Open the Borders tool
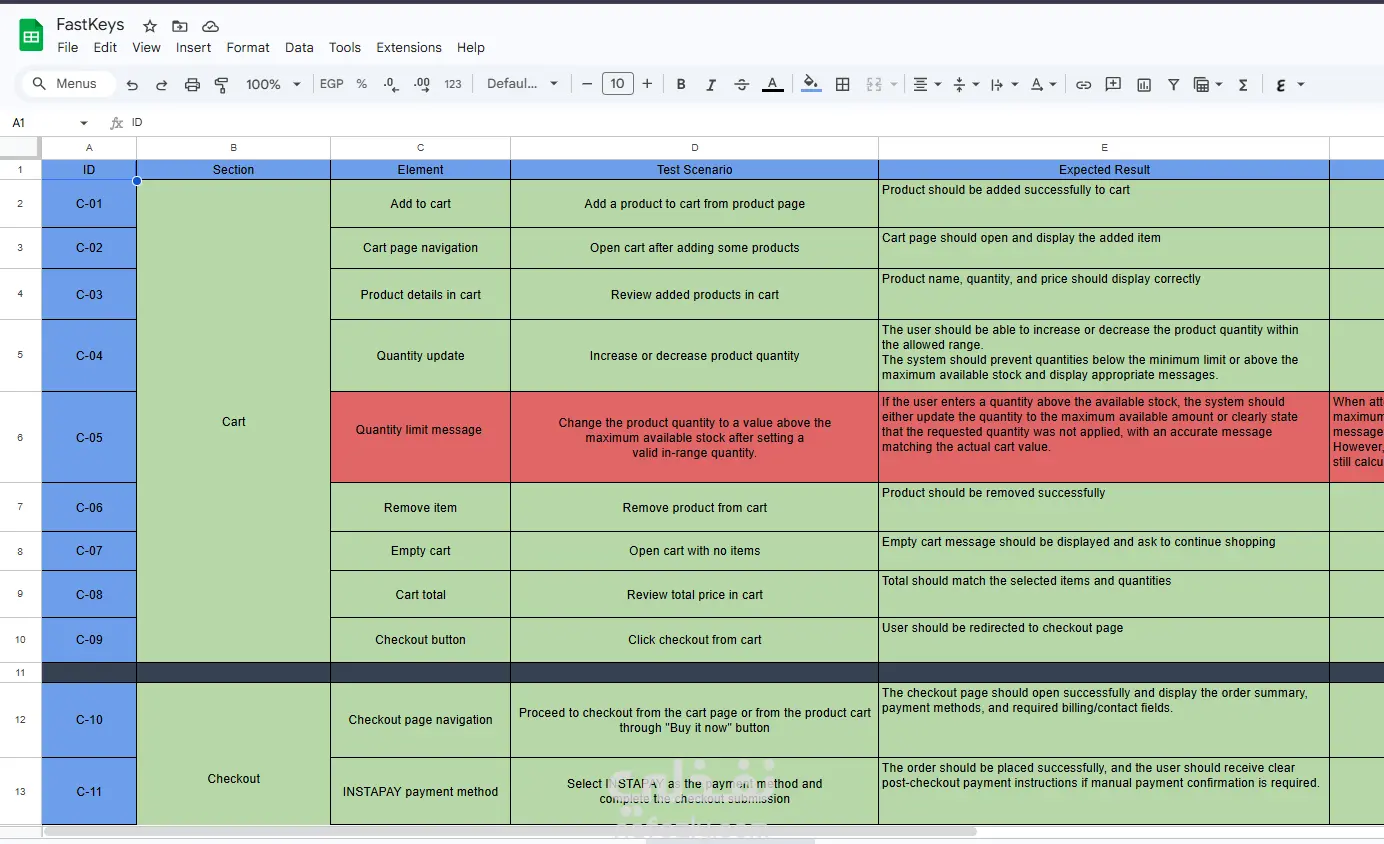 842,85
